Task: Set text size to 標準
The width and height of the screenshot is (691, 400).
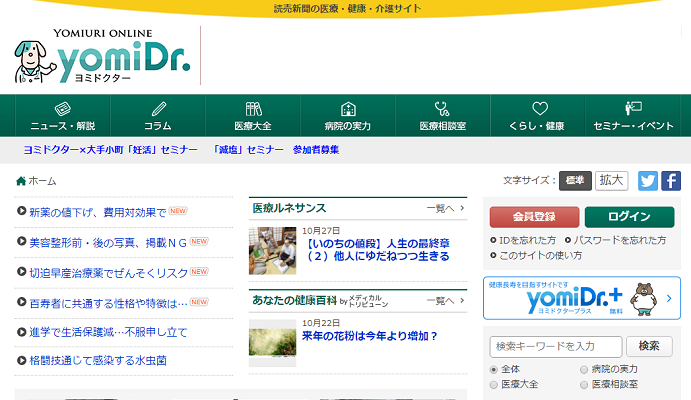Action: click(x=575, y=181)
